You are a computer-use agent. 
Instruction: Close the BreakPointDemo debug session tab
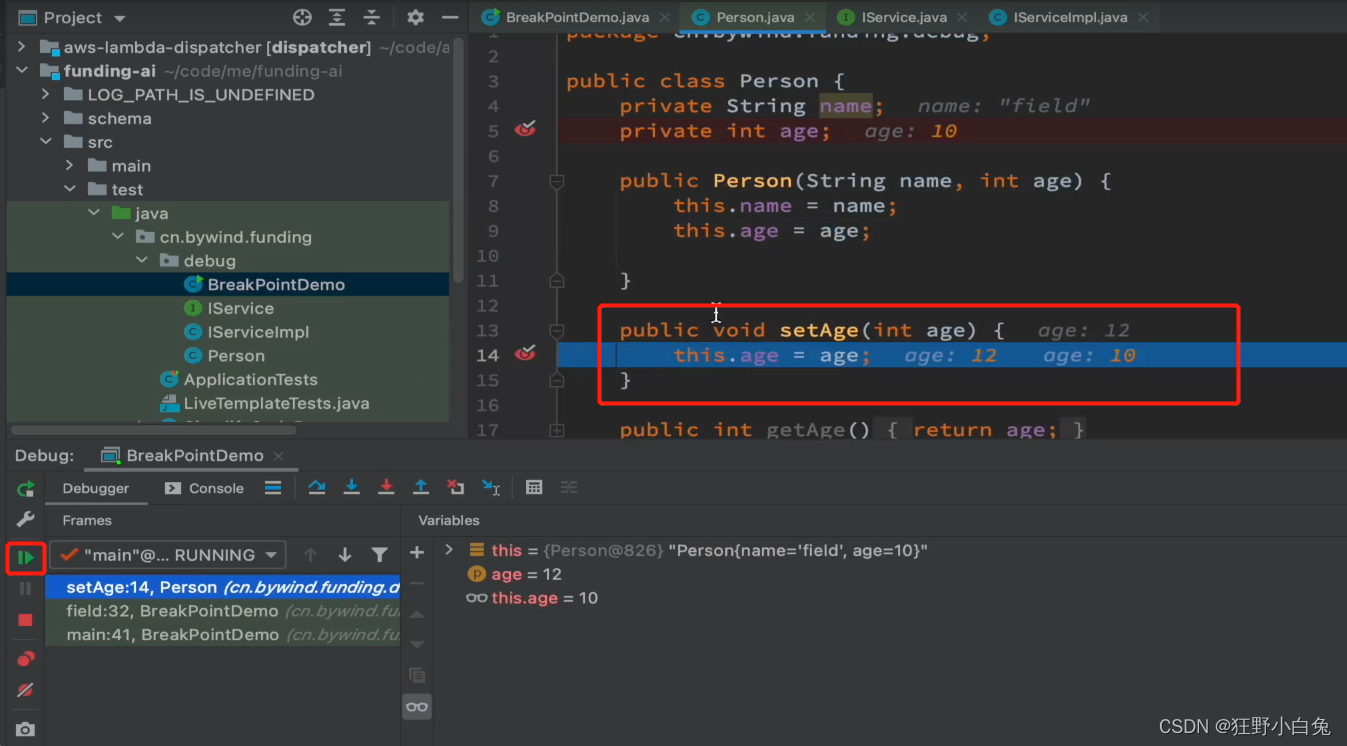(x=279, y=456)
